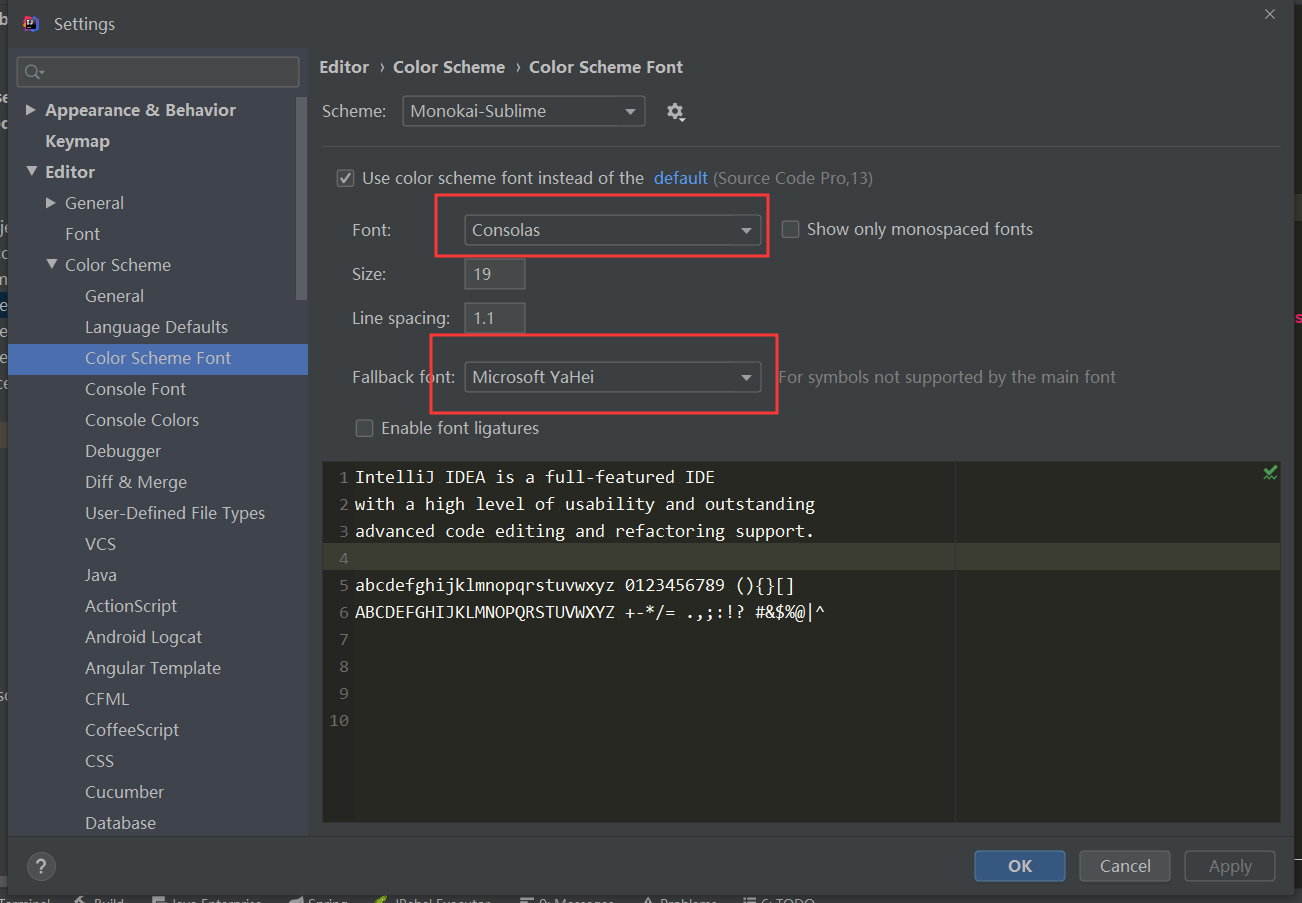Image resolution: width=1302 pixels, height=903 pixels.
Task: Open Console Colors settings
Action: [142, 420]
